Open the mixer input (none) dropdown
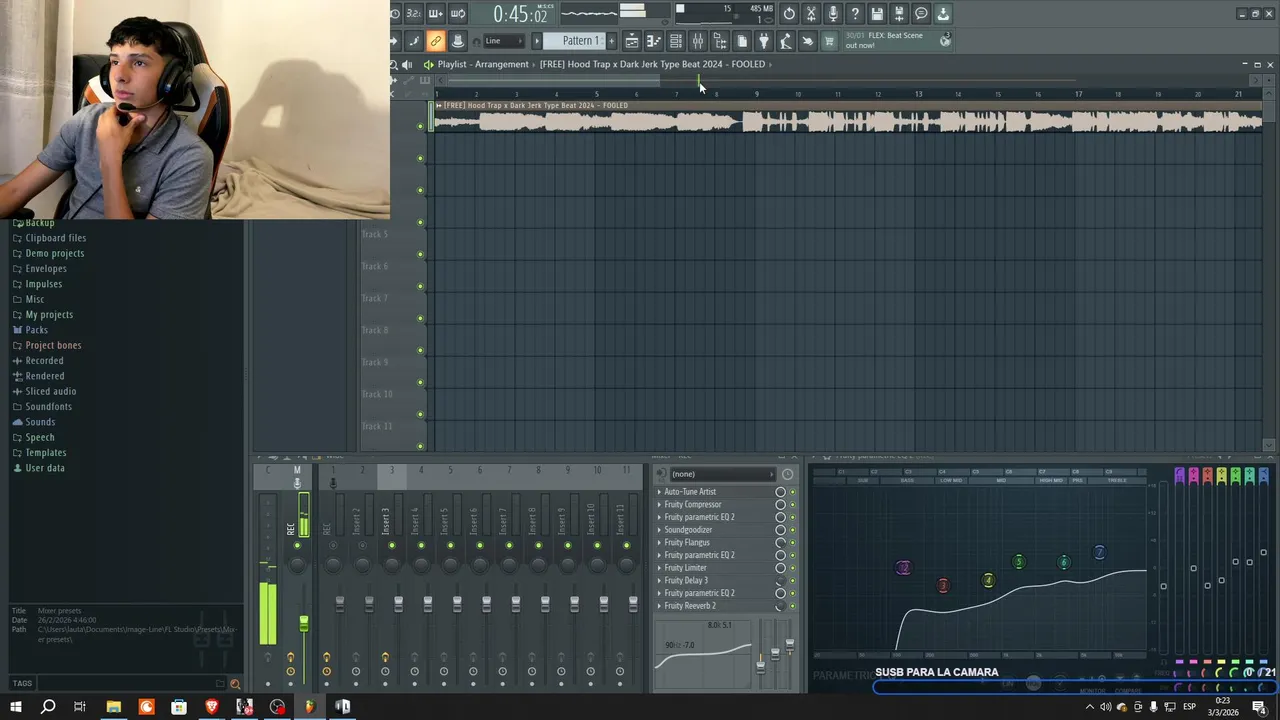1280x720 pixels. pyautogui.click(x=722, y=474)
